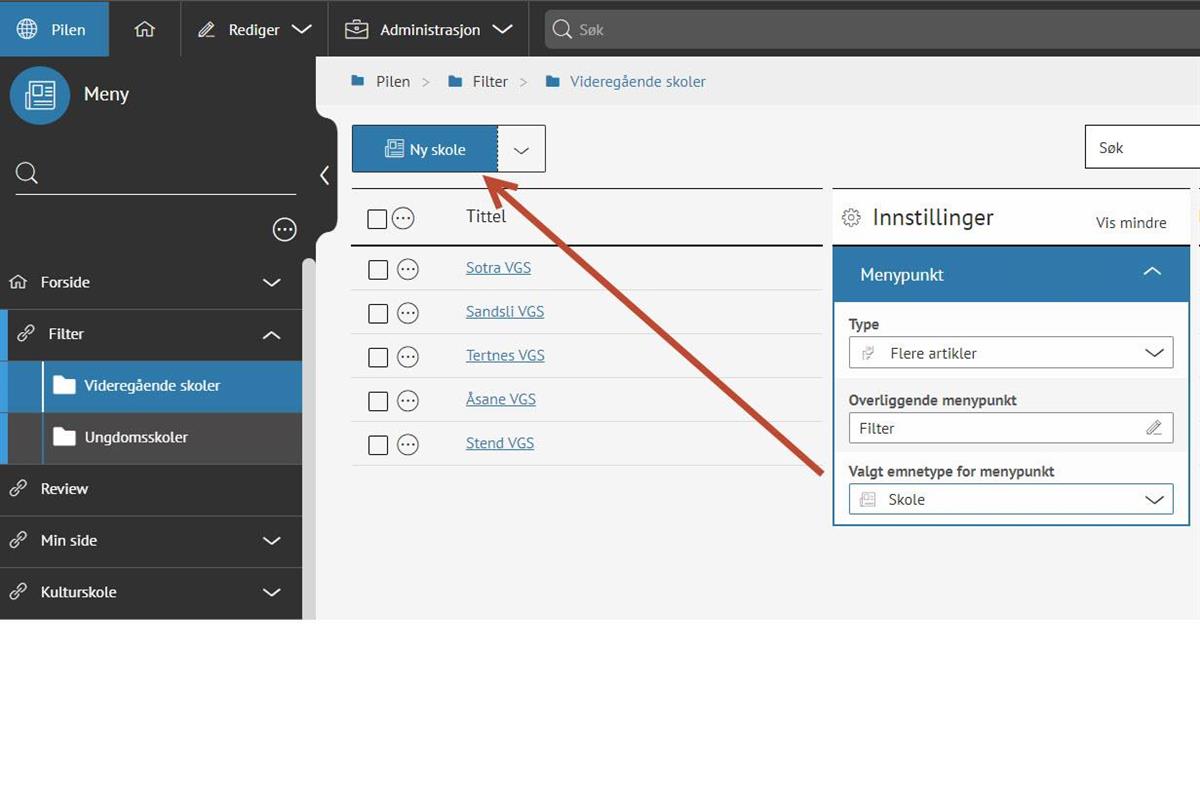Image resolution: width=1200 pixels, height=799 pixels.
Task: Click the Innstillinger gear icon
Action: click(851, 217)
